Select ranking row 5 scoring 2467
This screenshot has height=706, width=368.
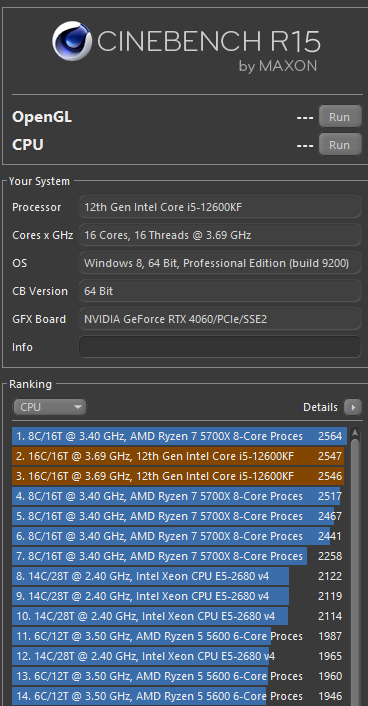click(178, 516)
